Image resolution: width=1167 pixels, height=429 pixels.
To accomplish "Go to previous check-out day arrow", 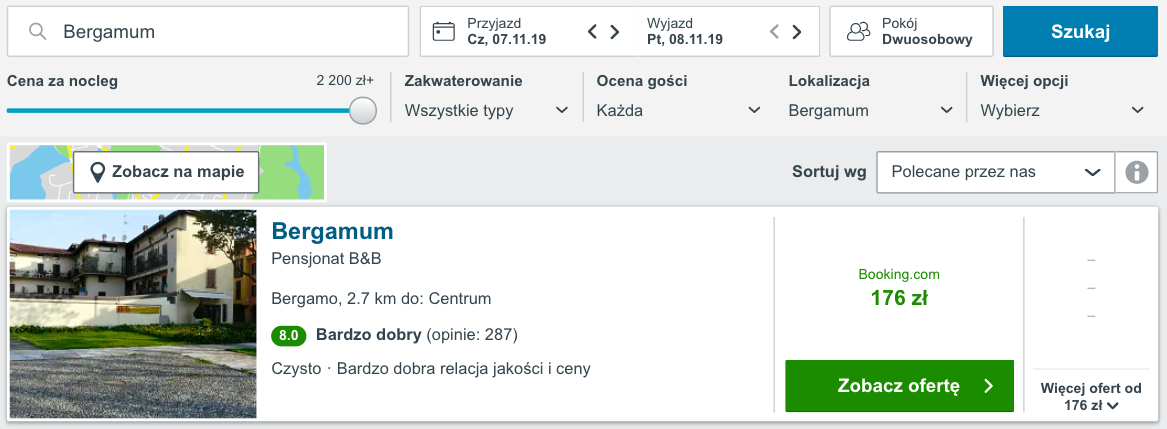I will coord(774,31).
